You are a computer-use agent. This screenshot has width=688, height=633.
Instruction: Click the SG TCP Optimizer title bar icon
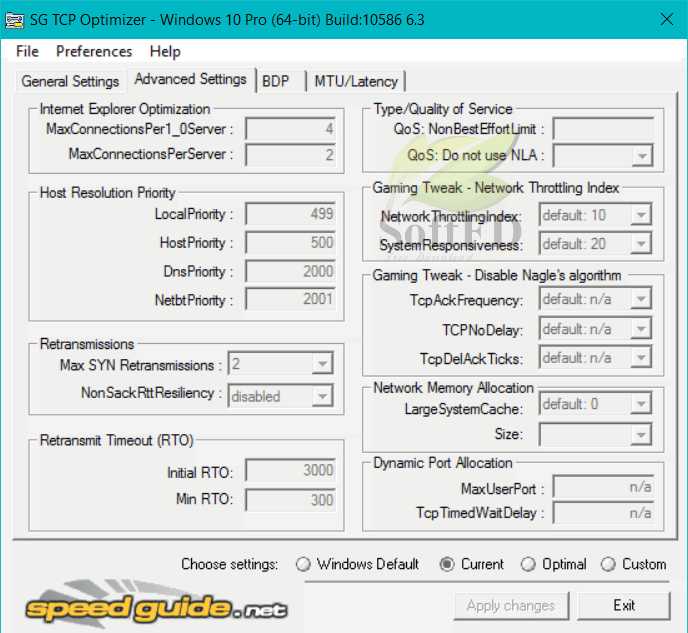click(14, 20)
